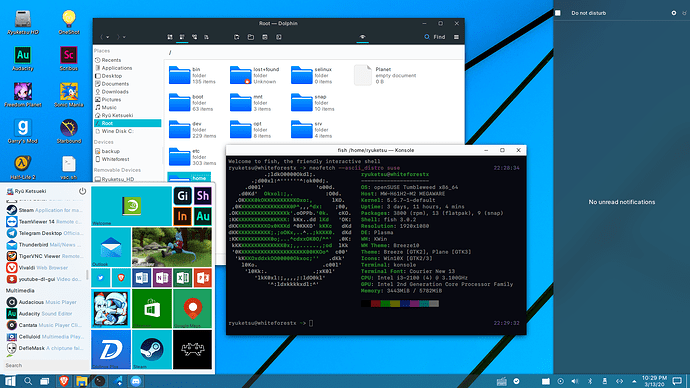Open the etc folder in Dolphin
This screenshot has height=388, width=690.
(192, 157)
